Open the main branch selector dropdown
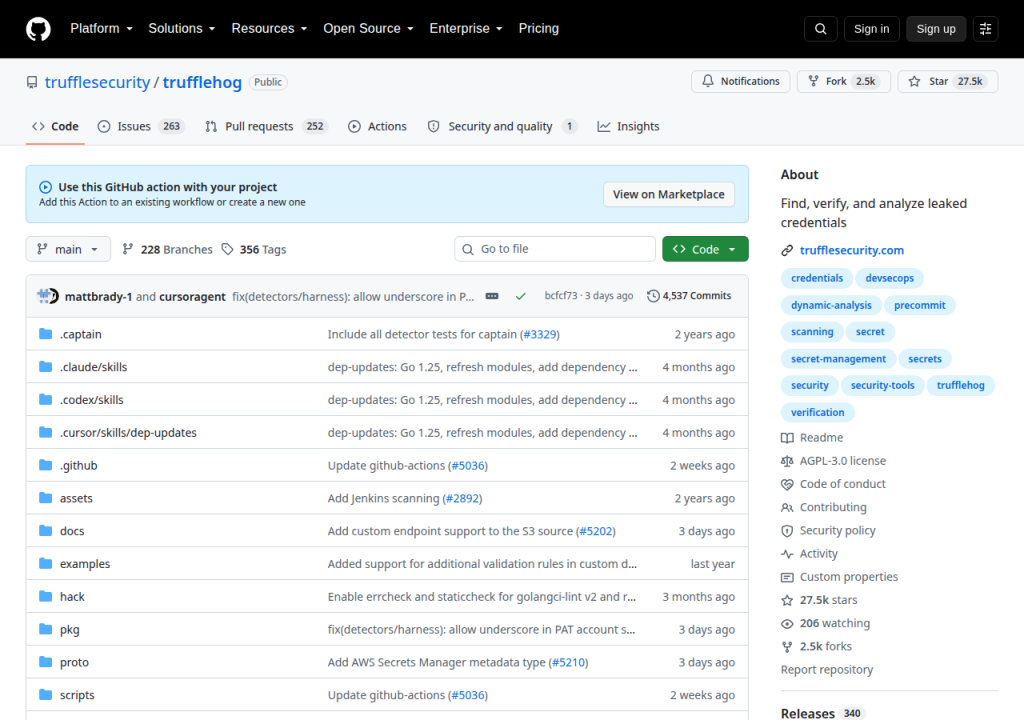This screenshot has height=720, width=1024. tap(68, 249)
